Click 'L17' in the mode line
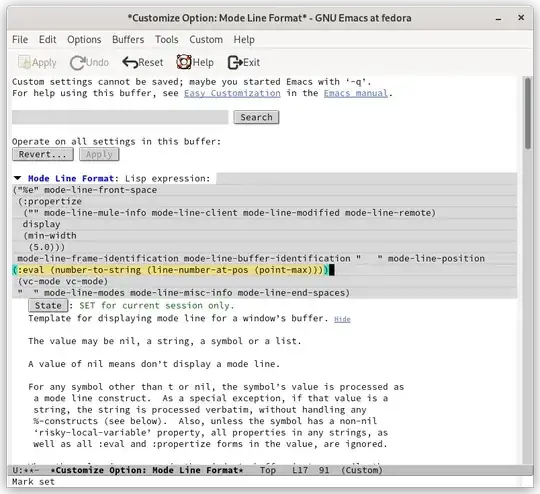The width and height of the screenshot is (540, 494). pos(300,470)
